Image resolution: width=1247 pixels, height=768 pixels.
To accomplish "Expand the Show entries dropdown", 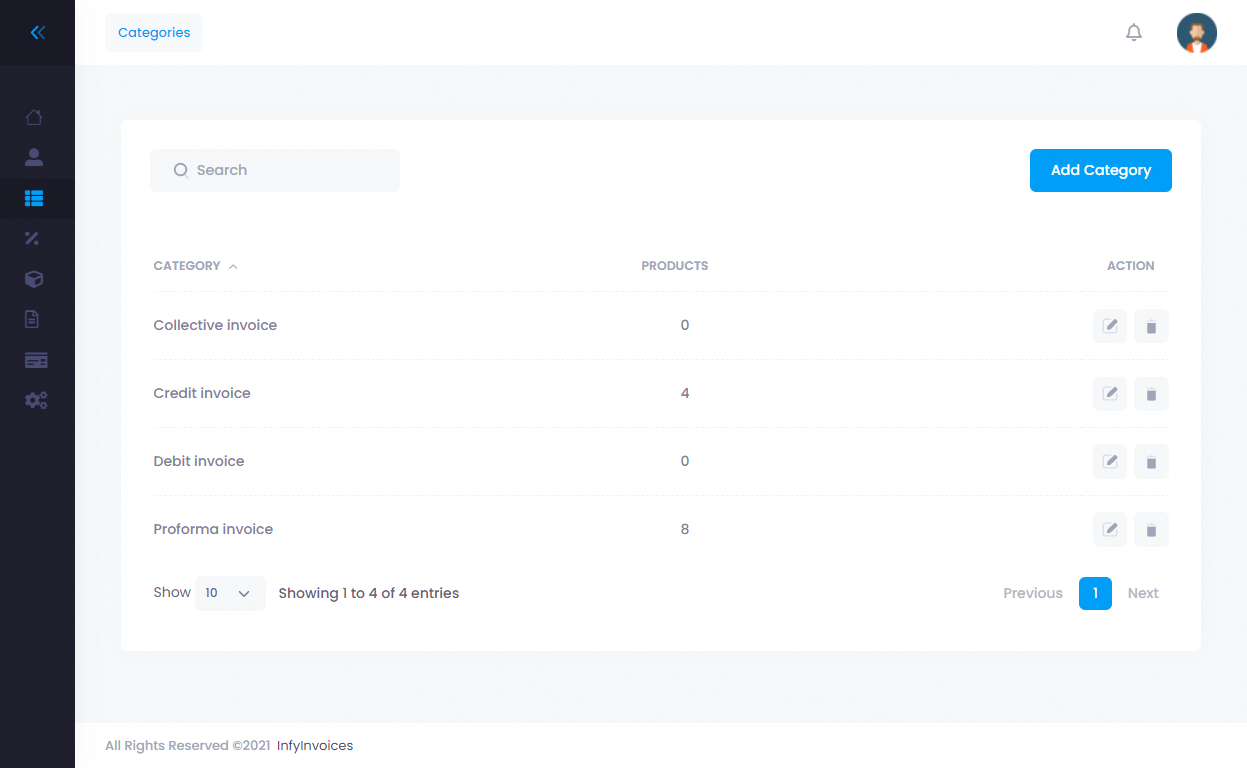I will point(230,593).
